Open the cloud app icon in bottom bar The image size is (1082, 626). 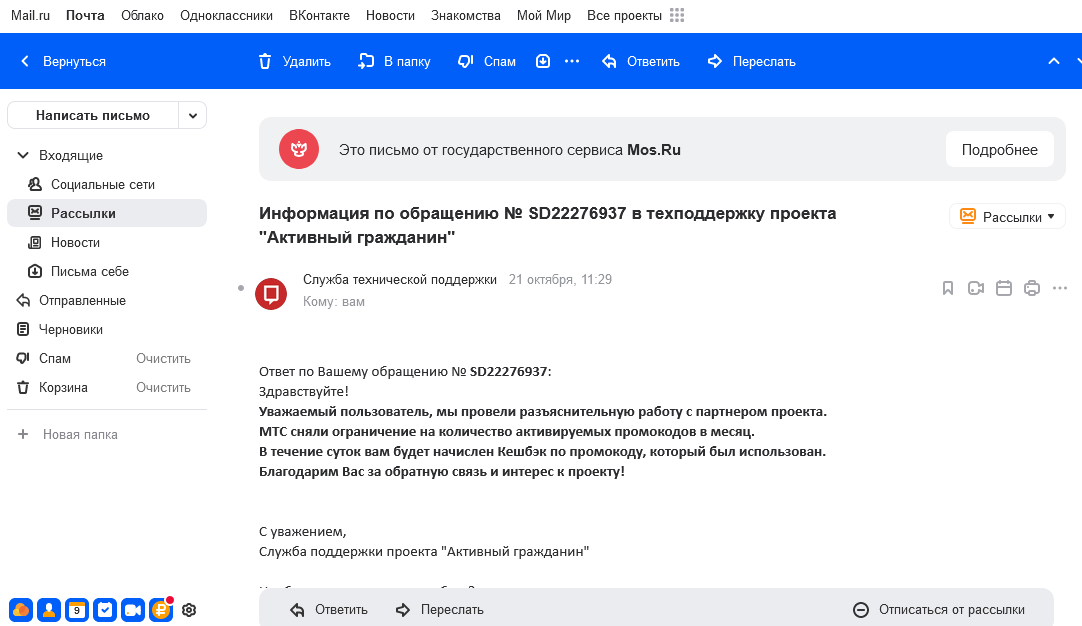click(21, 610)
